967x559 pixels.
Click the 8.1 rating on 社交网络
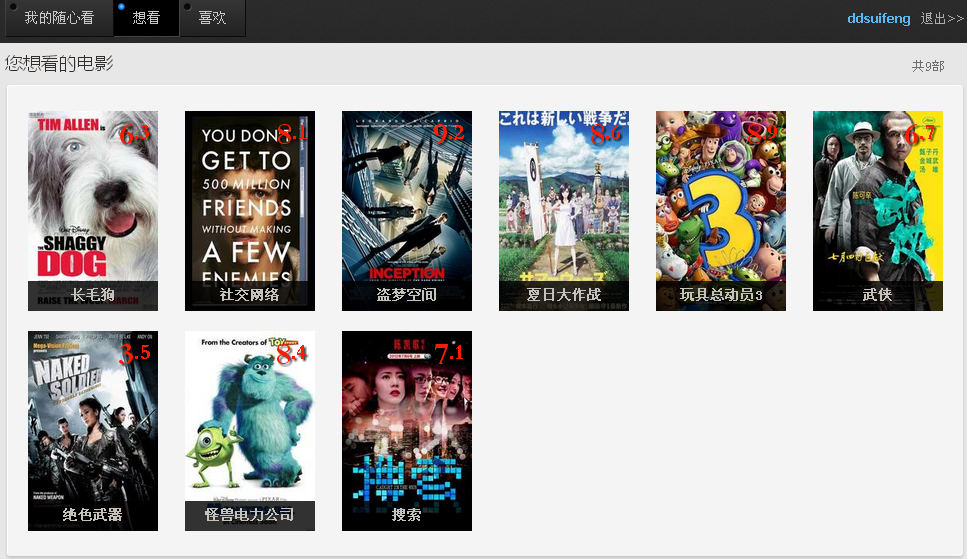[292, 134]
